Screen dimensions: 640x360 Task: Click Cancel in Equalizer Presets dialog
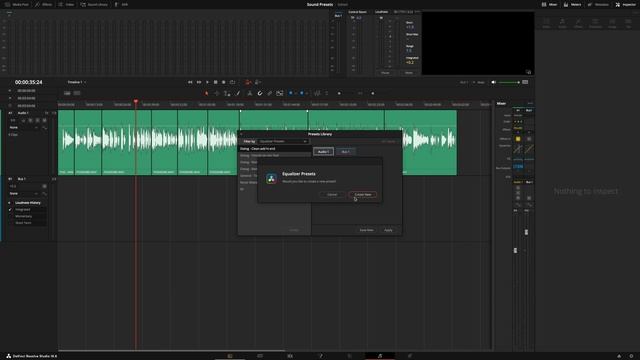click(x=332, y=195)
